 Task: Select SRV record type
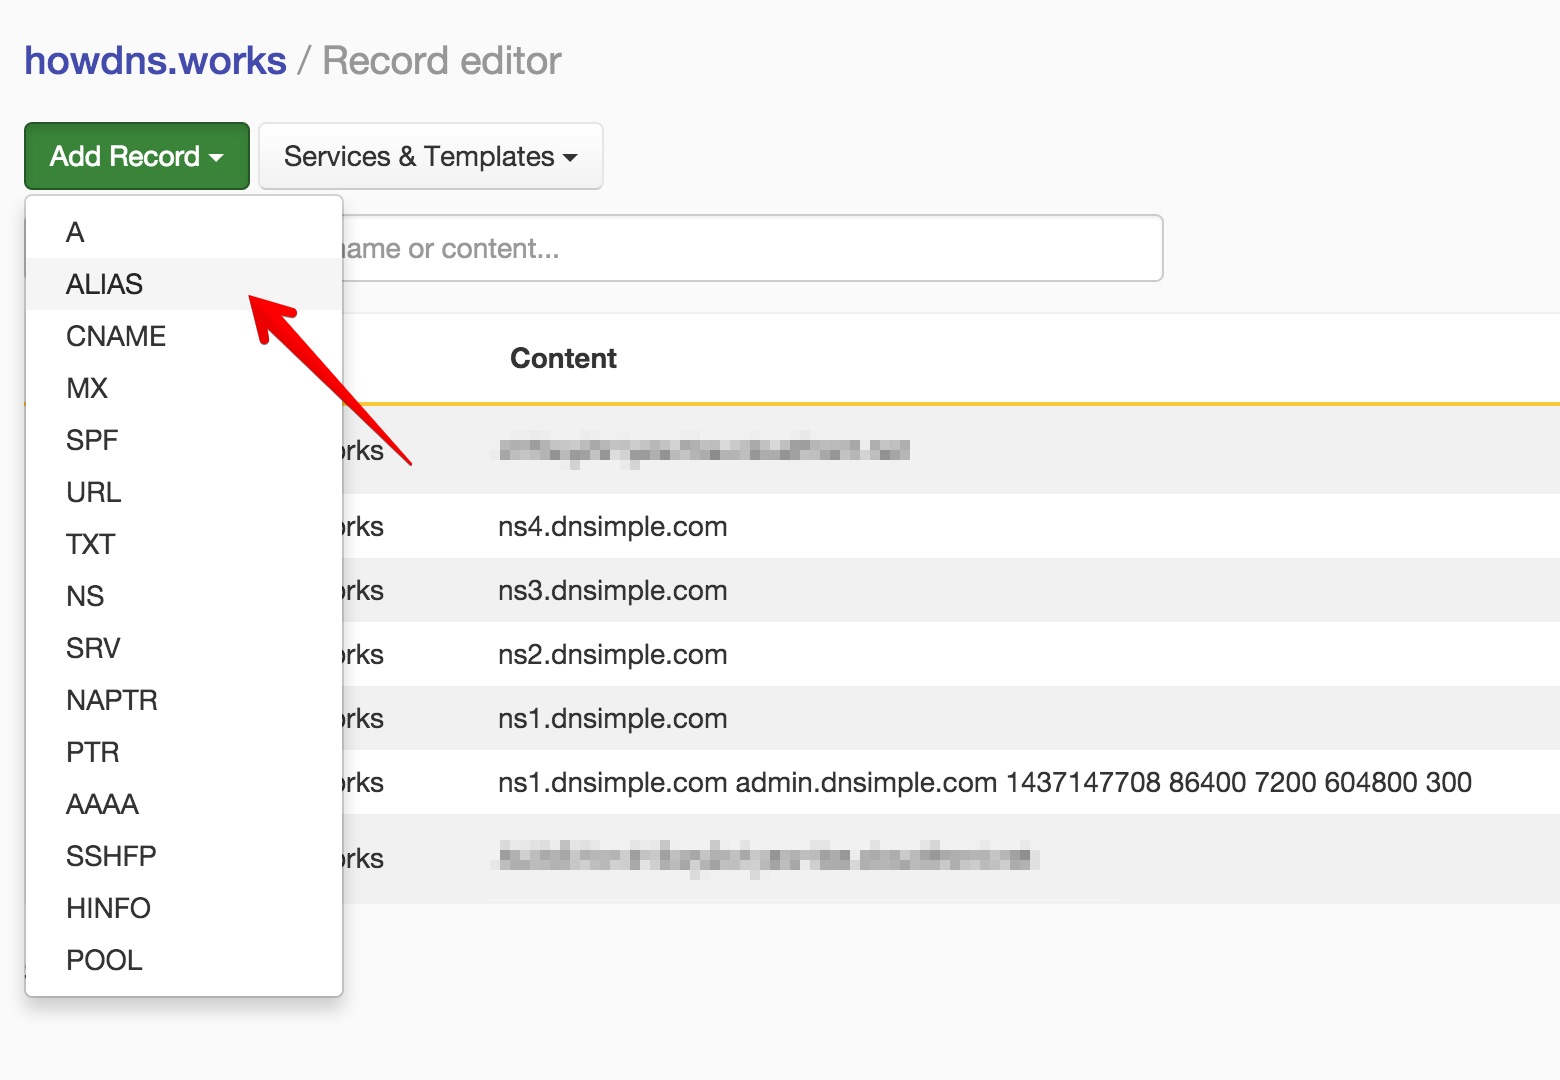point(93,648)
